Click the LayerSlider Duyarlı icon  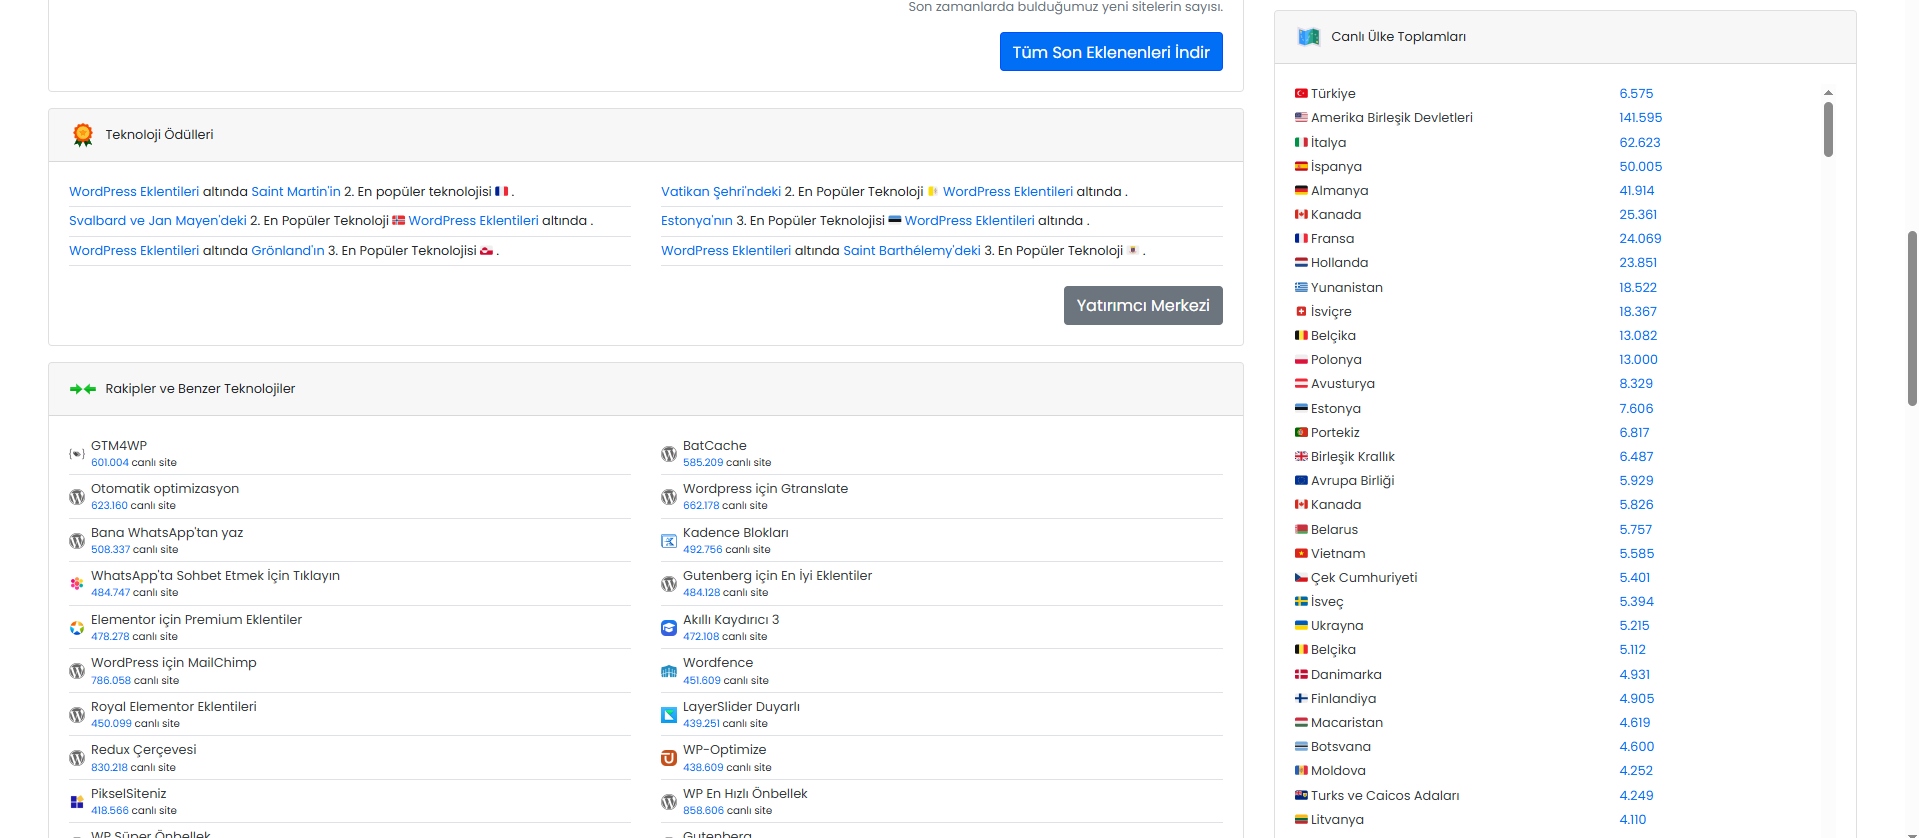[x=669, y=715]
